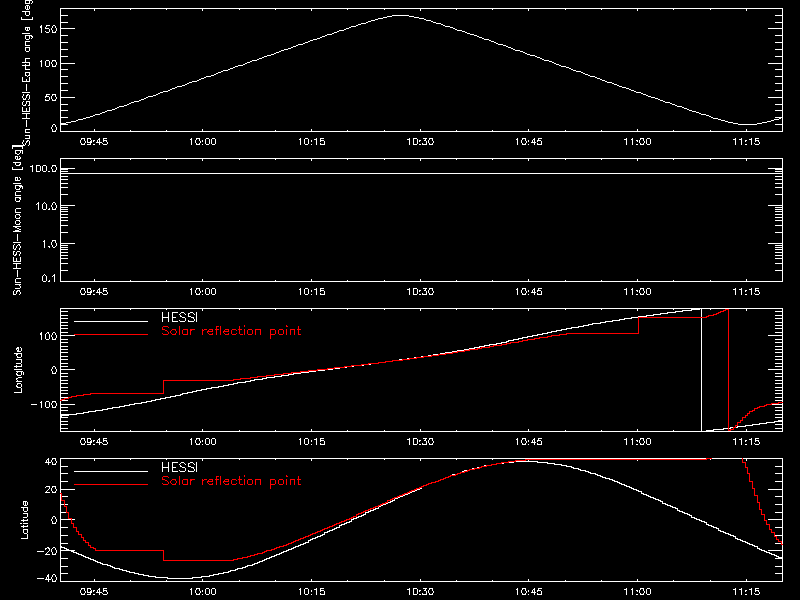Click red vertical wrap line in Longitude plot
800x600 pixels.
tap(728, 370)
